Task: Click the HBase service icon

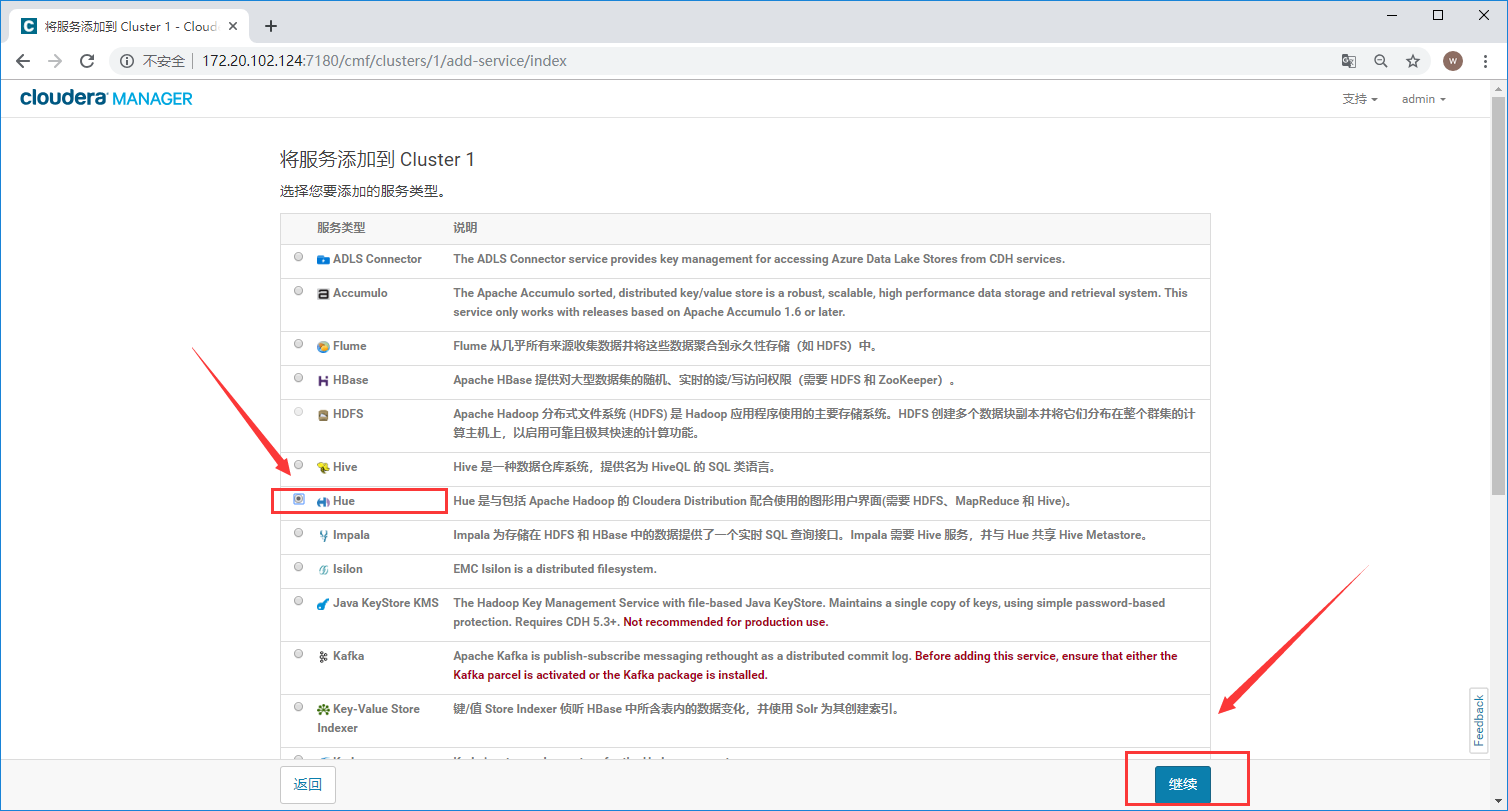Action: click(323, 381)
